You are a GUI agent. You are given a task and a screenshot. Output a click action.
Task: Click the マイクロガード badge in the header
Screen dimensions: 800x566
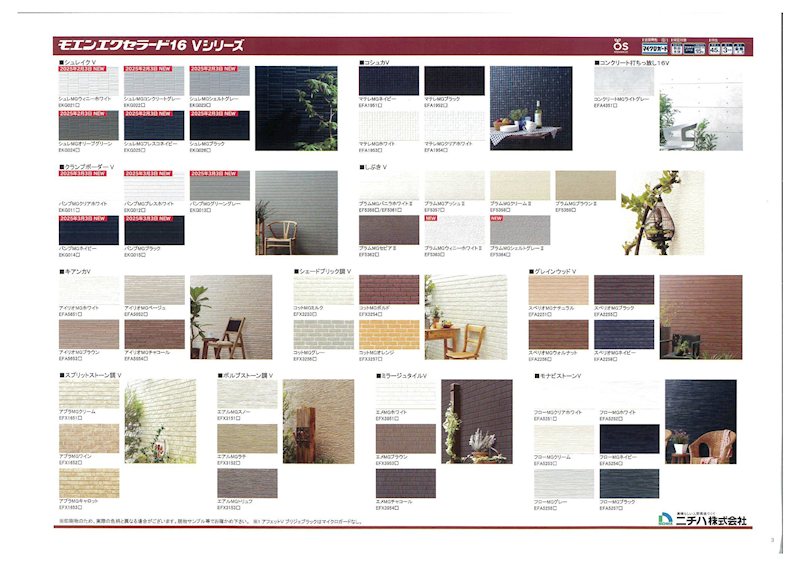655,48
